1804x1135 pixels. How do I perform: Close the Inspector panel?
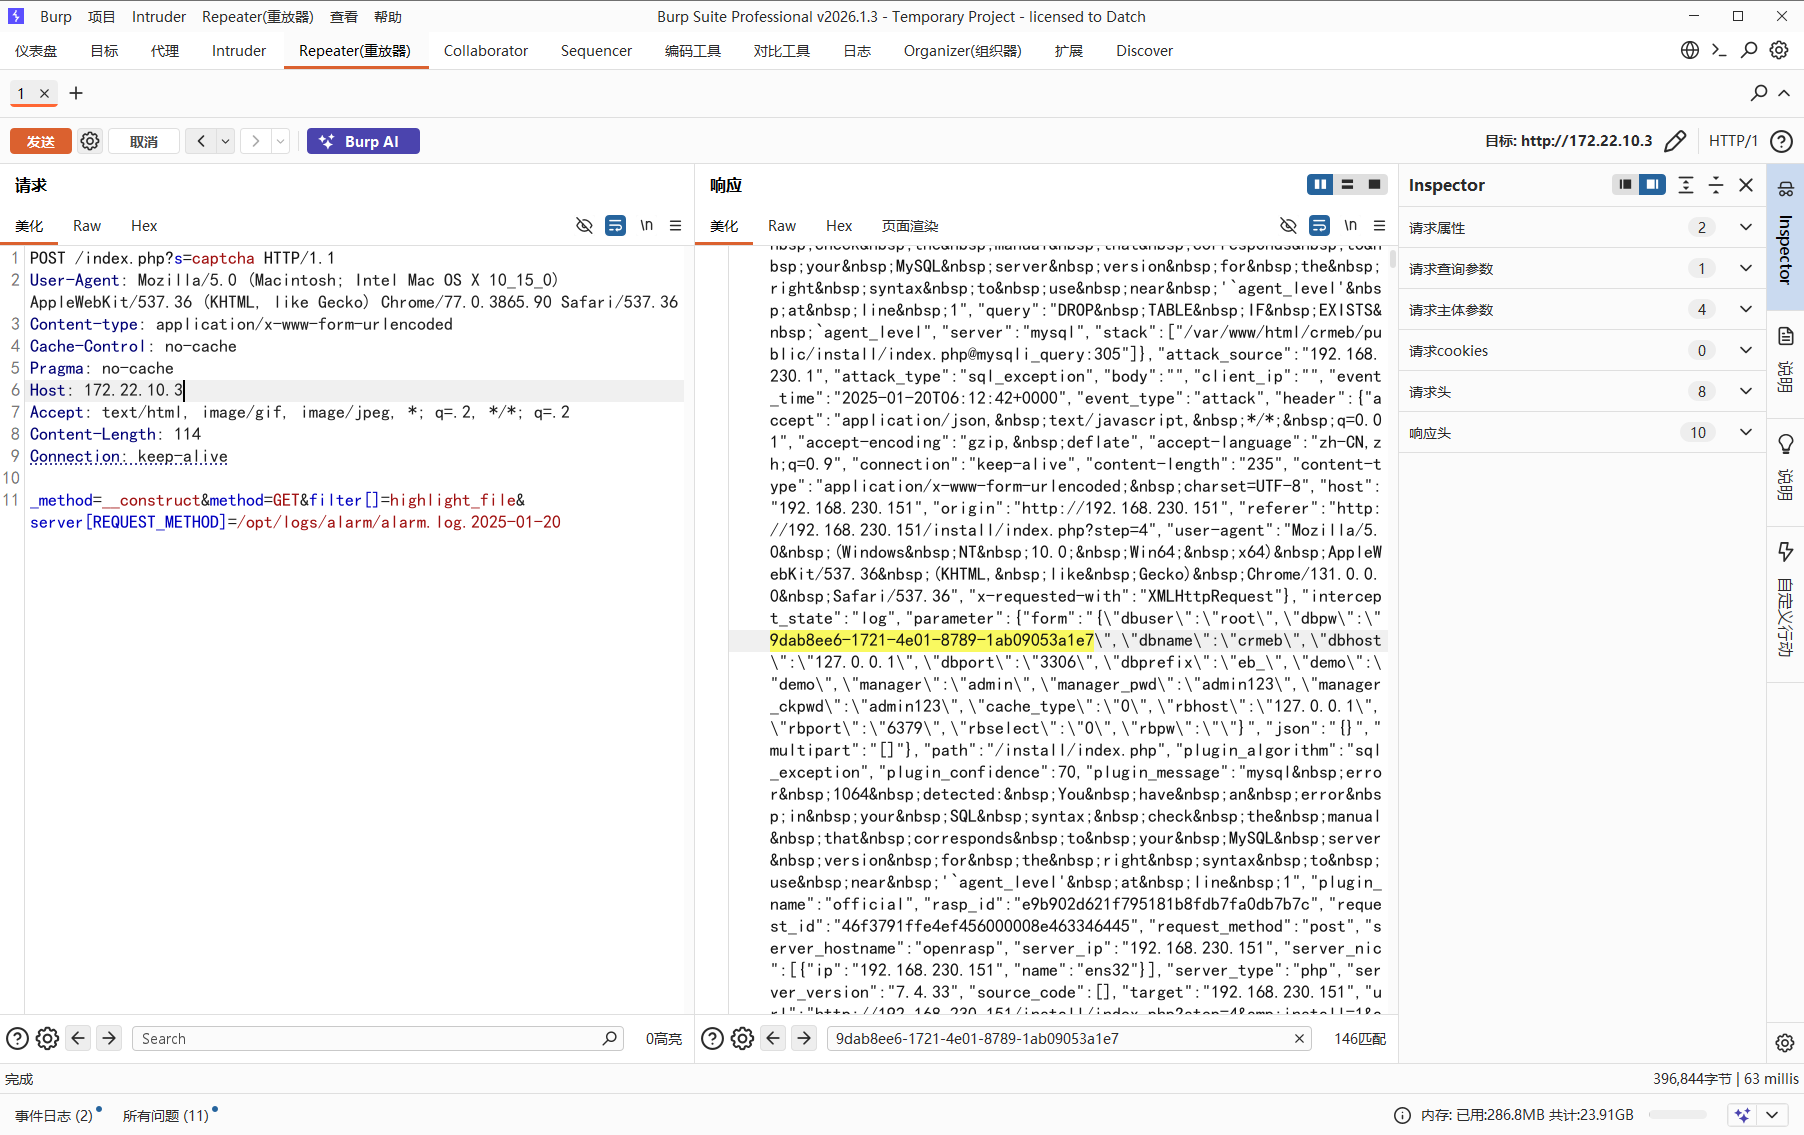click(x=1746, y=185)
